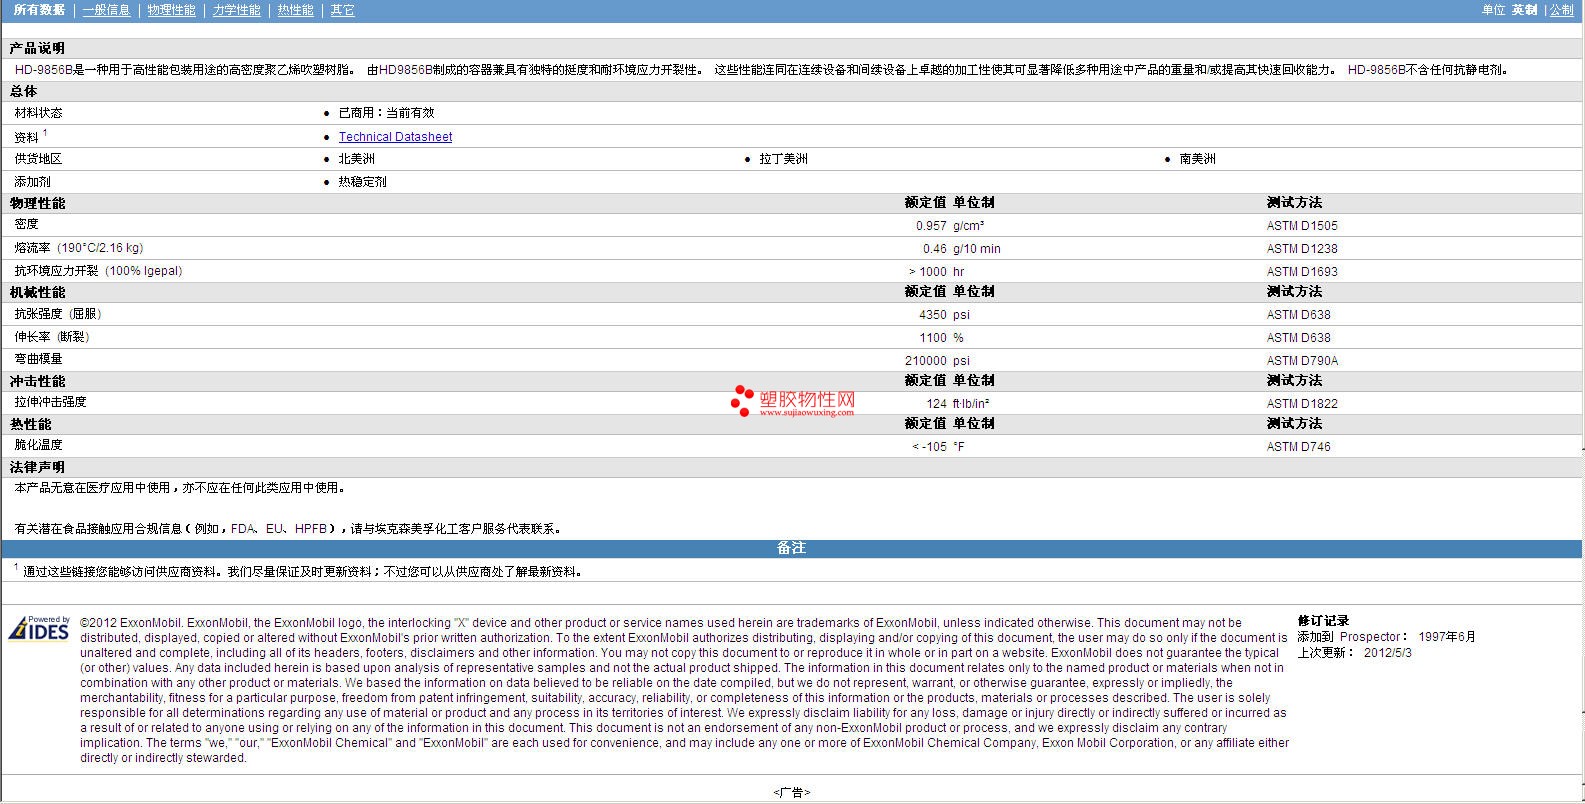Click the ASTM D1505 test method

pyautogui.click(x=1302, y=226)
